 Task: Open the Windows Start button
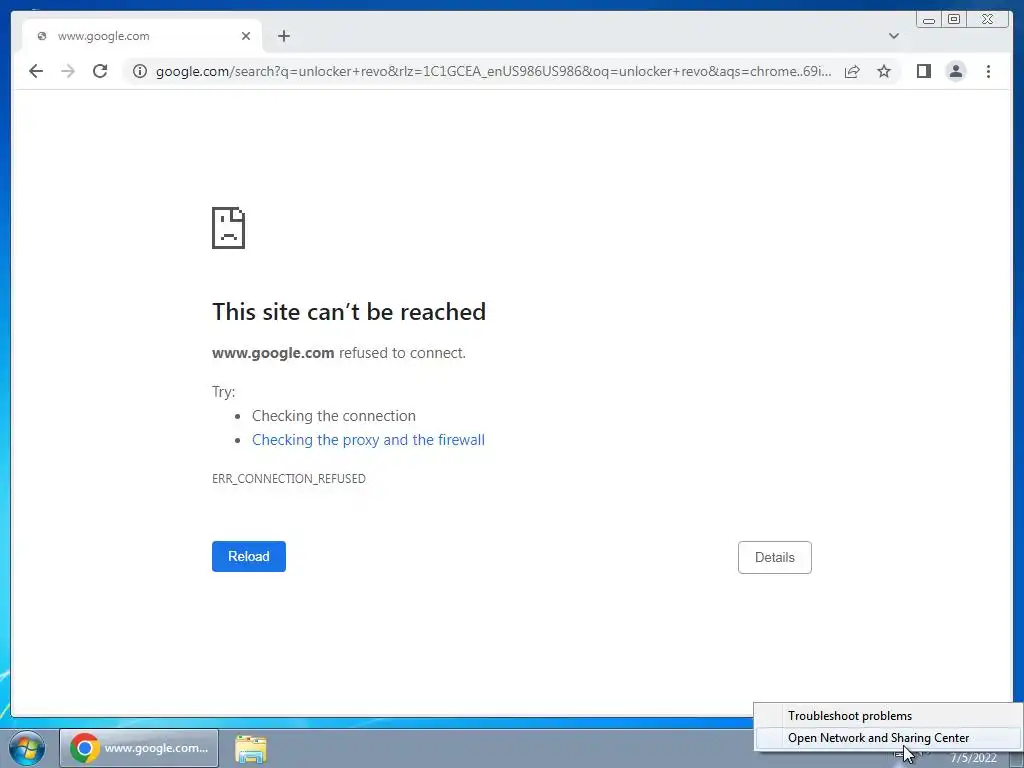(x=27, y=748)
